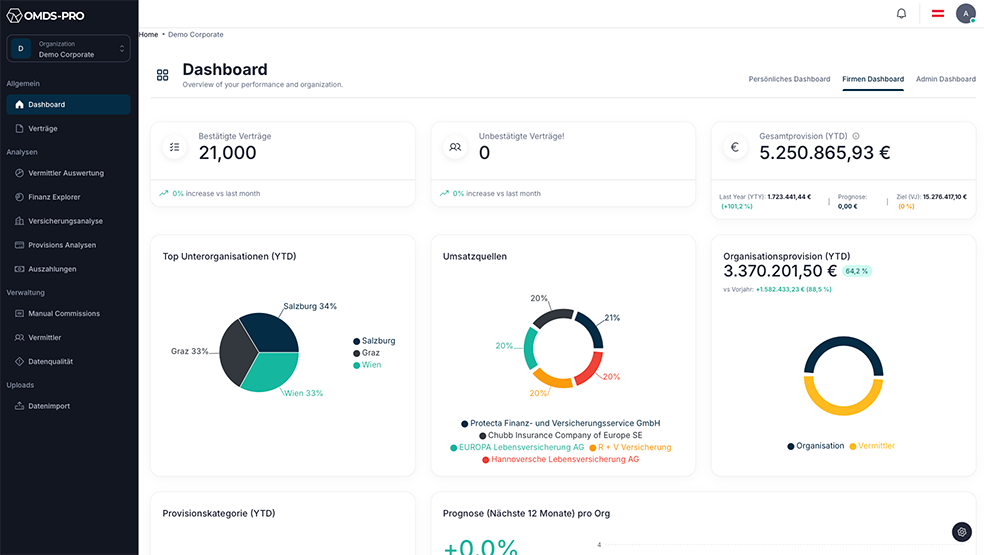Click the Bestätigte Verträge checklist icon
The width and height of the screenshot is (984, 555).
coord(175,147)
